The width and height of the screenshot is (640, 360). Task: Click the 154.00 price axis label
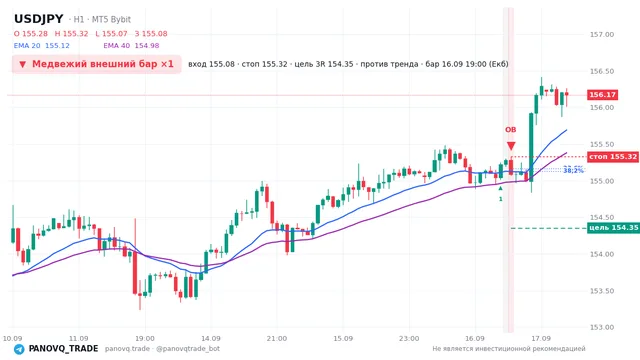point(602,254)
